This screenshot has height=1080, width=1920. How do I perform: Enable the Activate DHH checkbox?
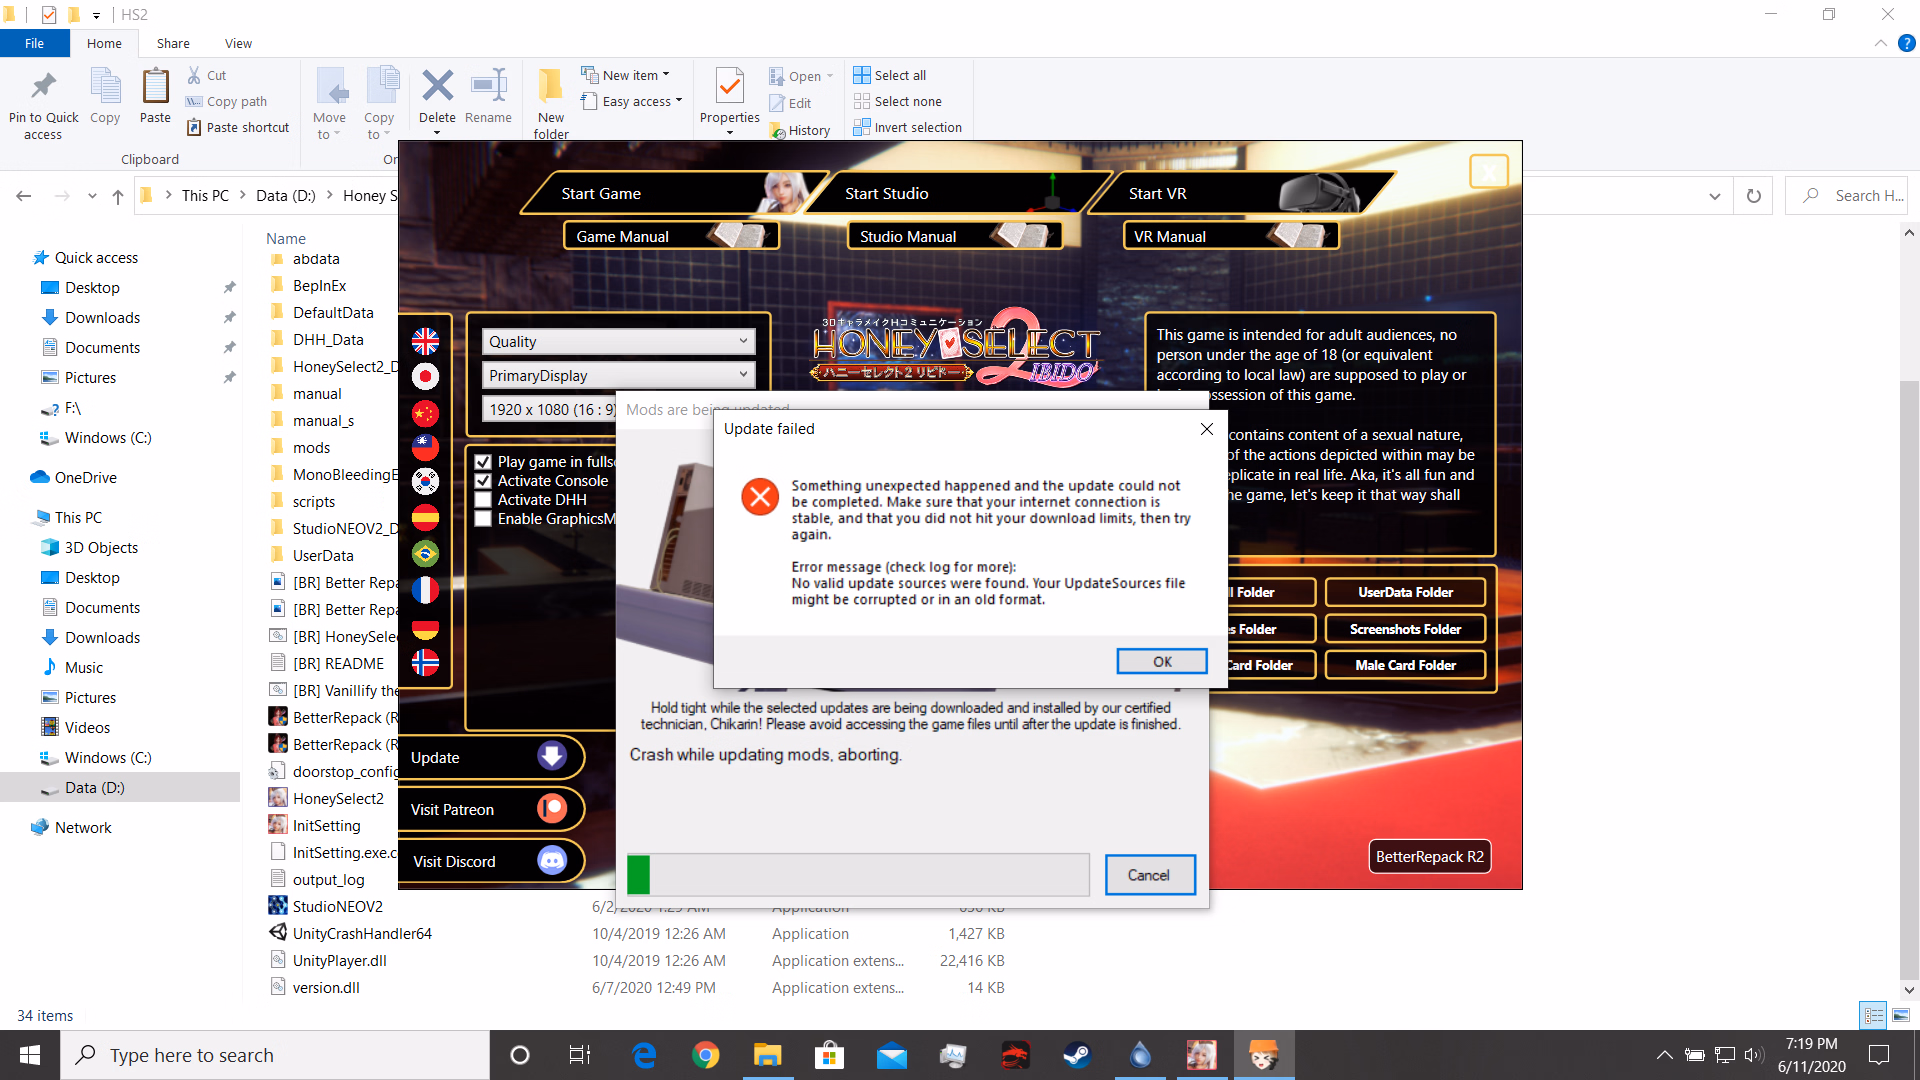[483, 500]
